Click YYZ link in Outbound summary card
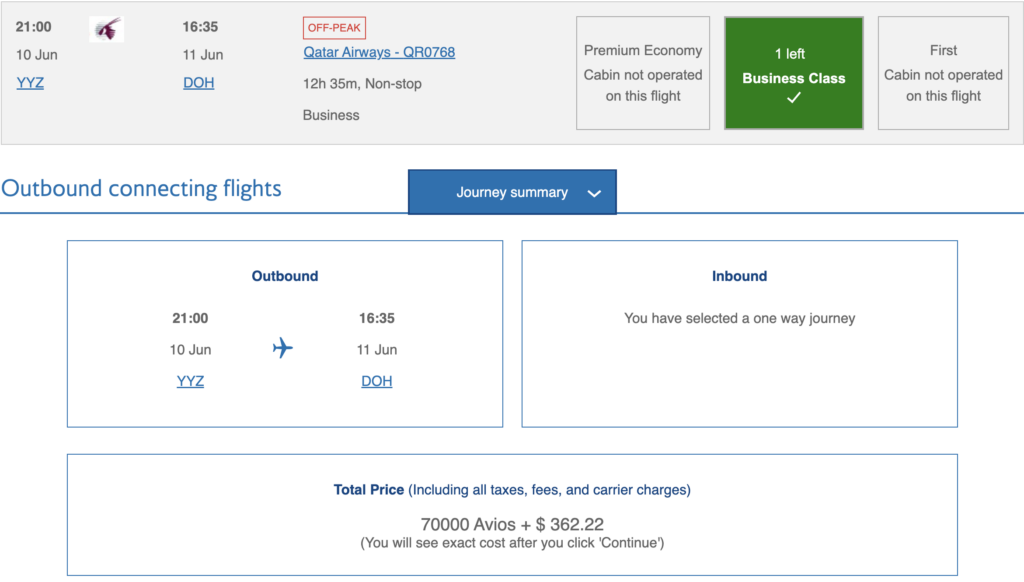This screenshot has width=1024, height=582. (190, 381)
